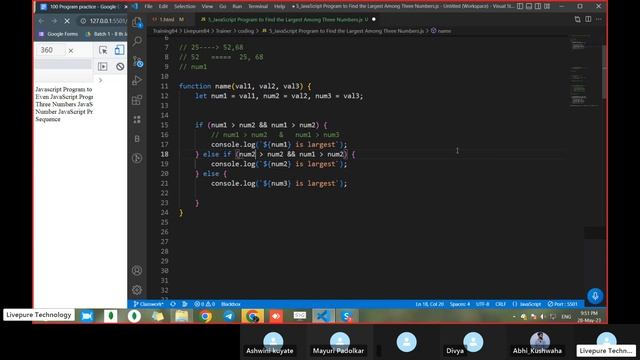The height and width of the screenshot is (360, 640).
Task: Open the Extensions view
Action: pyautogui.click(x=137, y=100)
